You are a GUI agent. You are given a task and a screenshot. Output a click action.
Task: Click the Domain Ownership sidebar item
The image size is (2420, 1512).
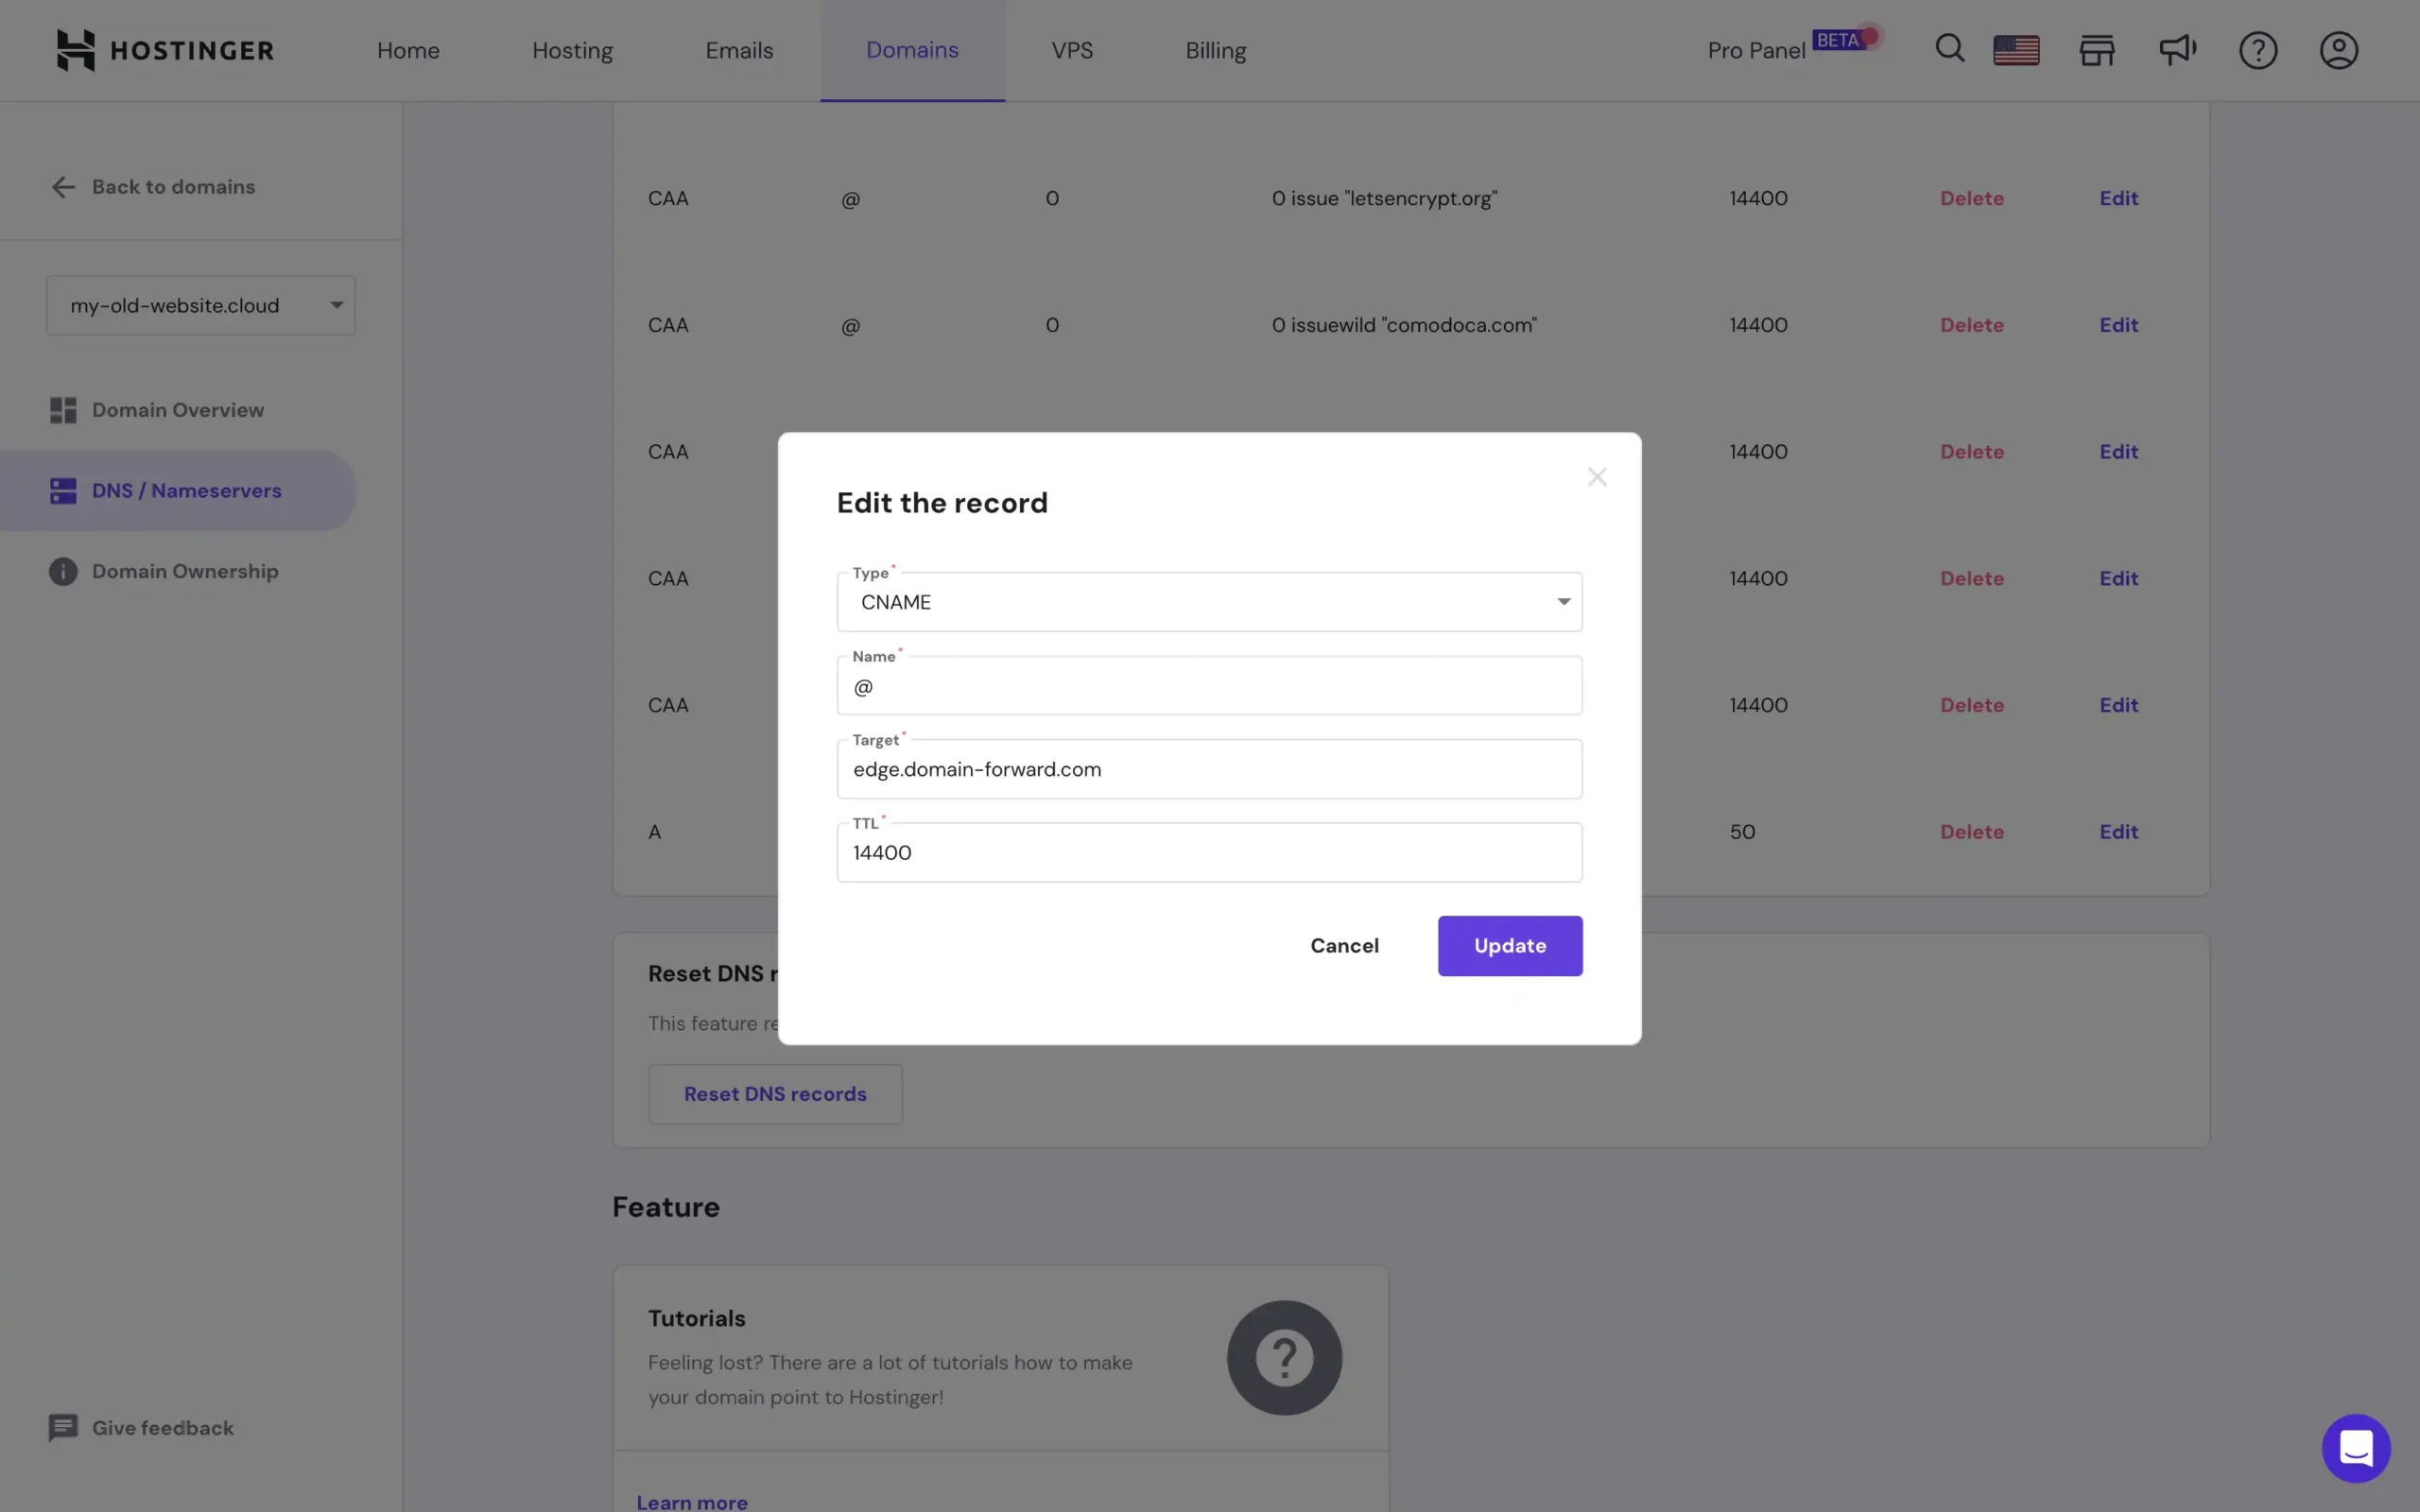[x=184, y=570]
